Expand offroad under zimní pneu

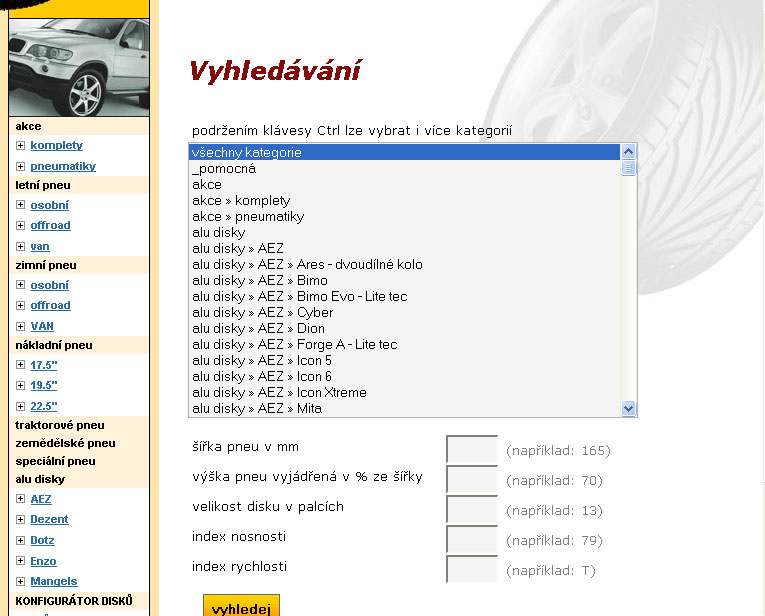[20, 305]
